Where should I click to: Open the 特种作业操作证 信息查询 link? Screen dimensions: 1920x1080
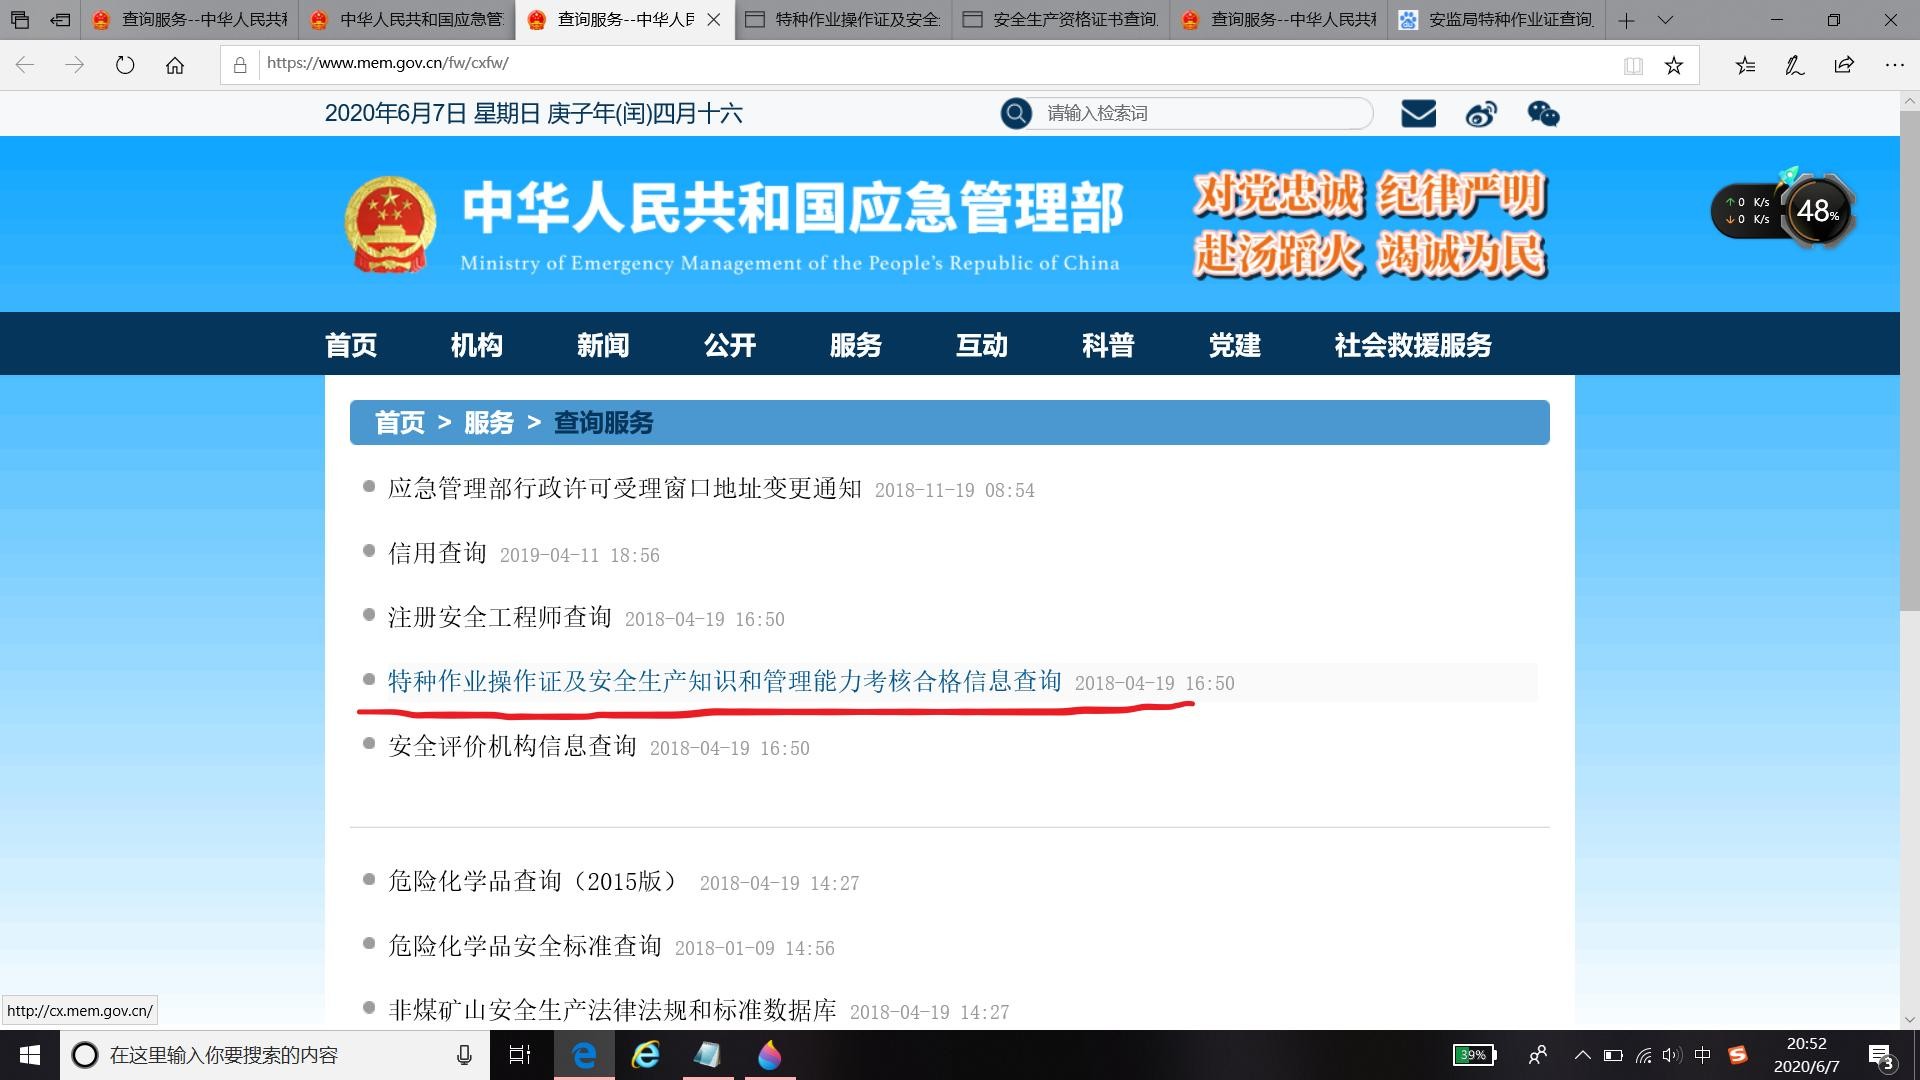click(x=724, y=682)
